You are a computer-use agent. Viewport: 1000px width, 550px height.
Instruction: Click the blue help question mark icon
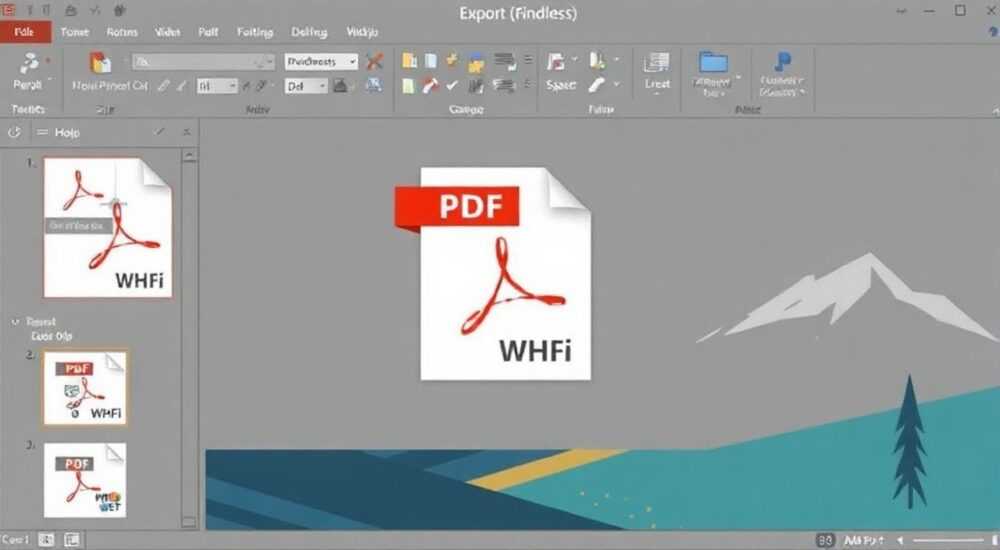click(994, 32)
